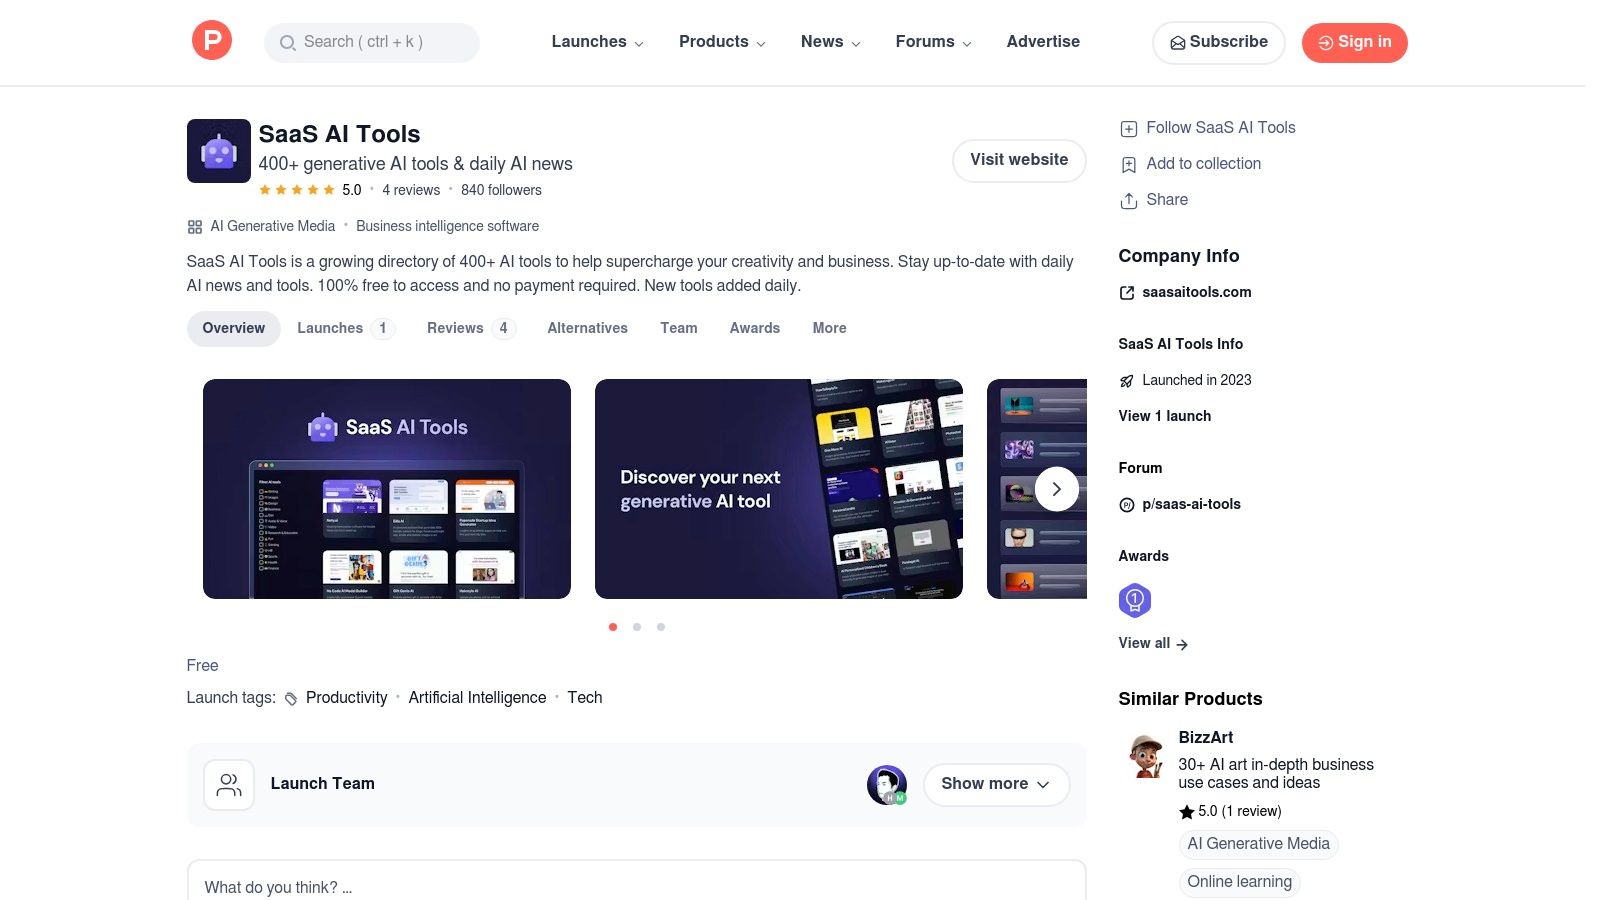Click the Share upload icon
Image resolution: width=1600 pixels, height=900 pixels.
(x=1128, y=201)
